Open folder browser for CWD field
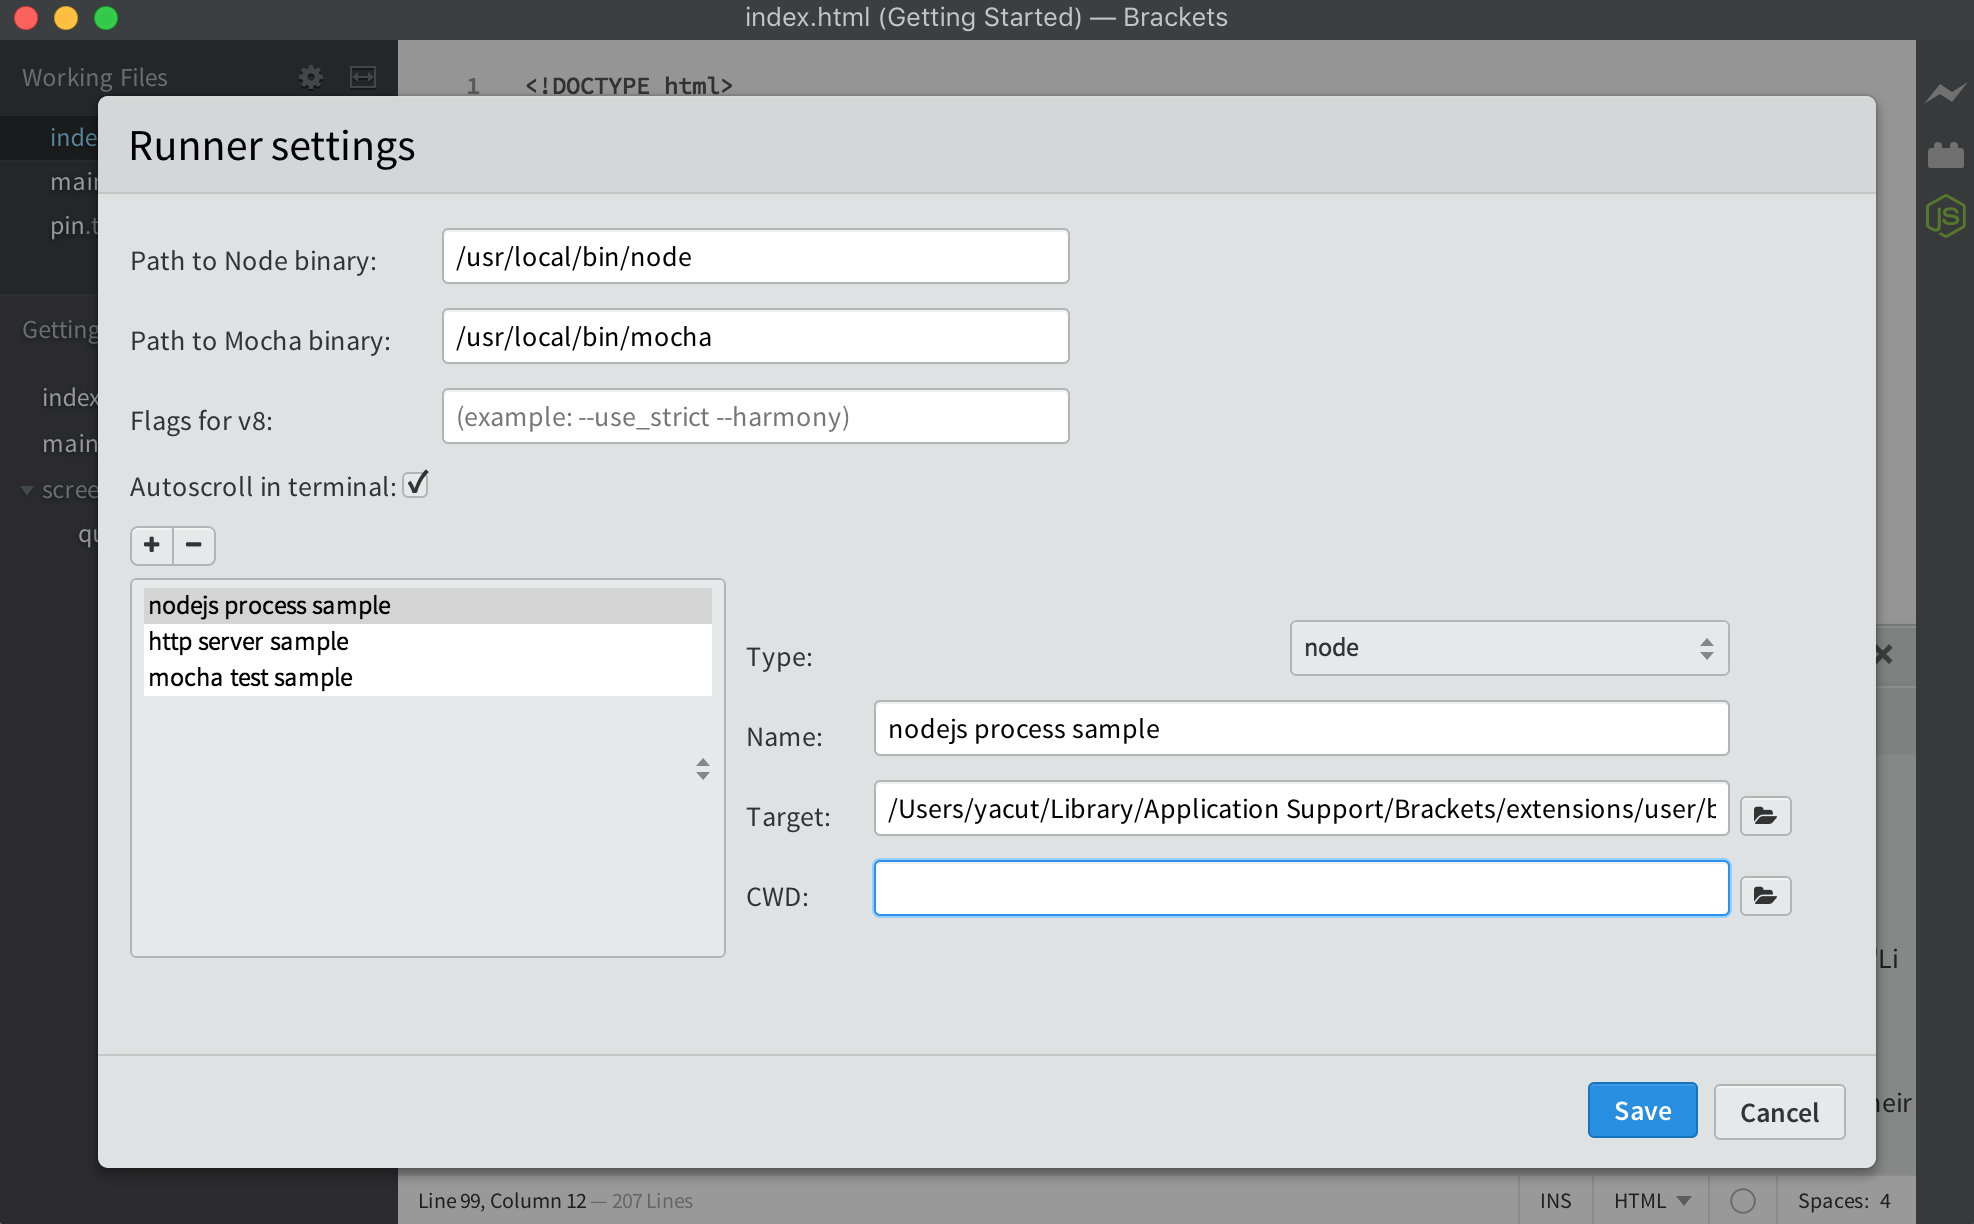This screenshot has height=1224, width=1974. tap(1765, 895)
